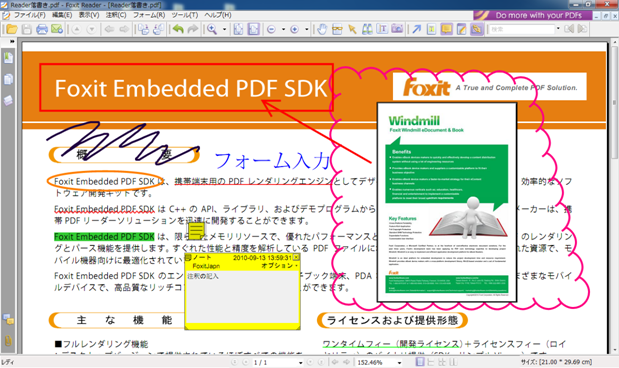
Task: Click the rotate pages right icon
Action: (158, 29)
